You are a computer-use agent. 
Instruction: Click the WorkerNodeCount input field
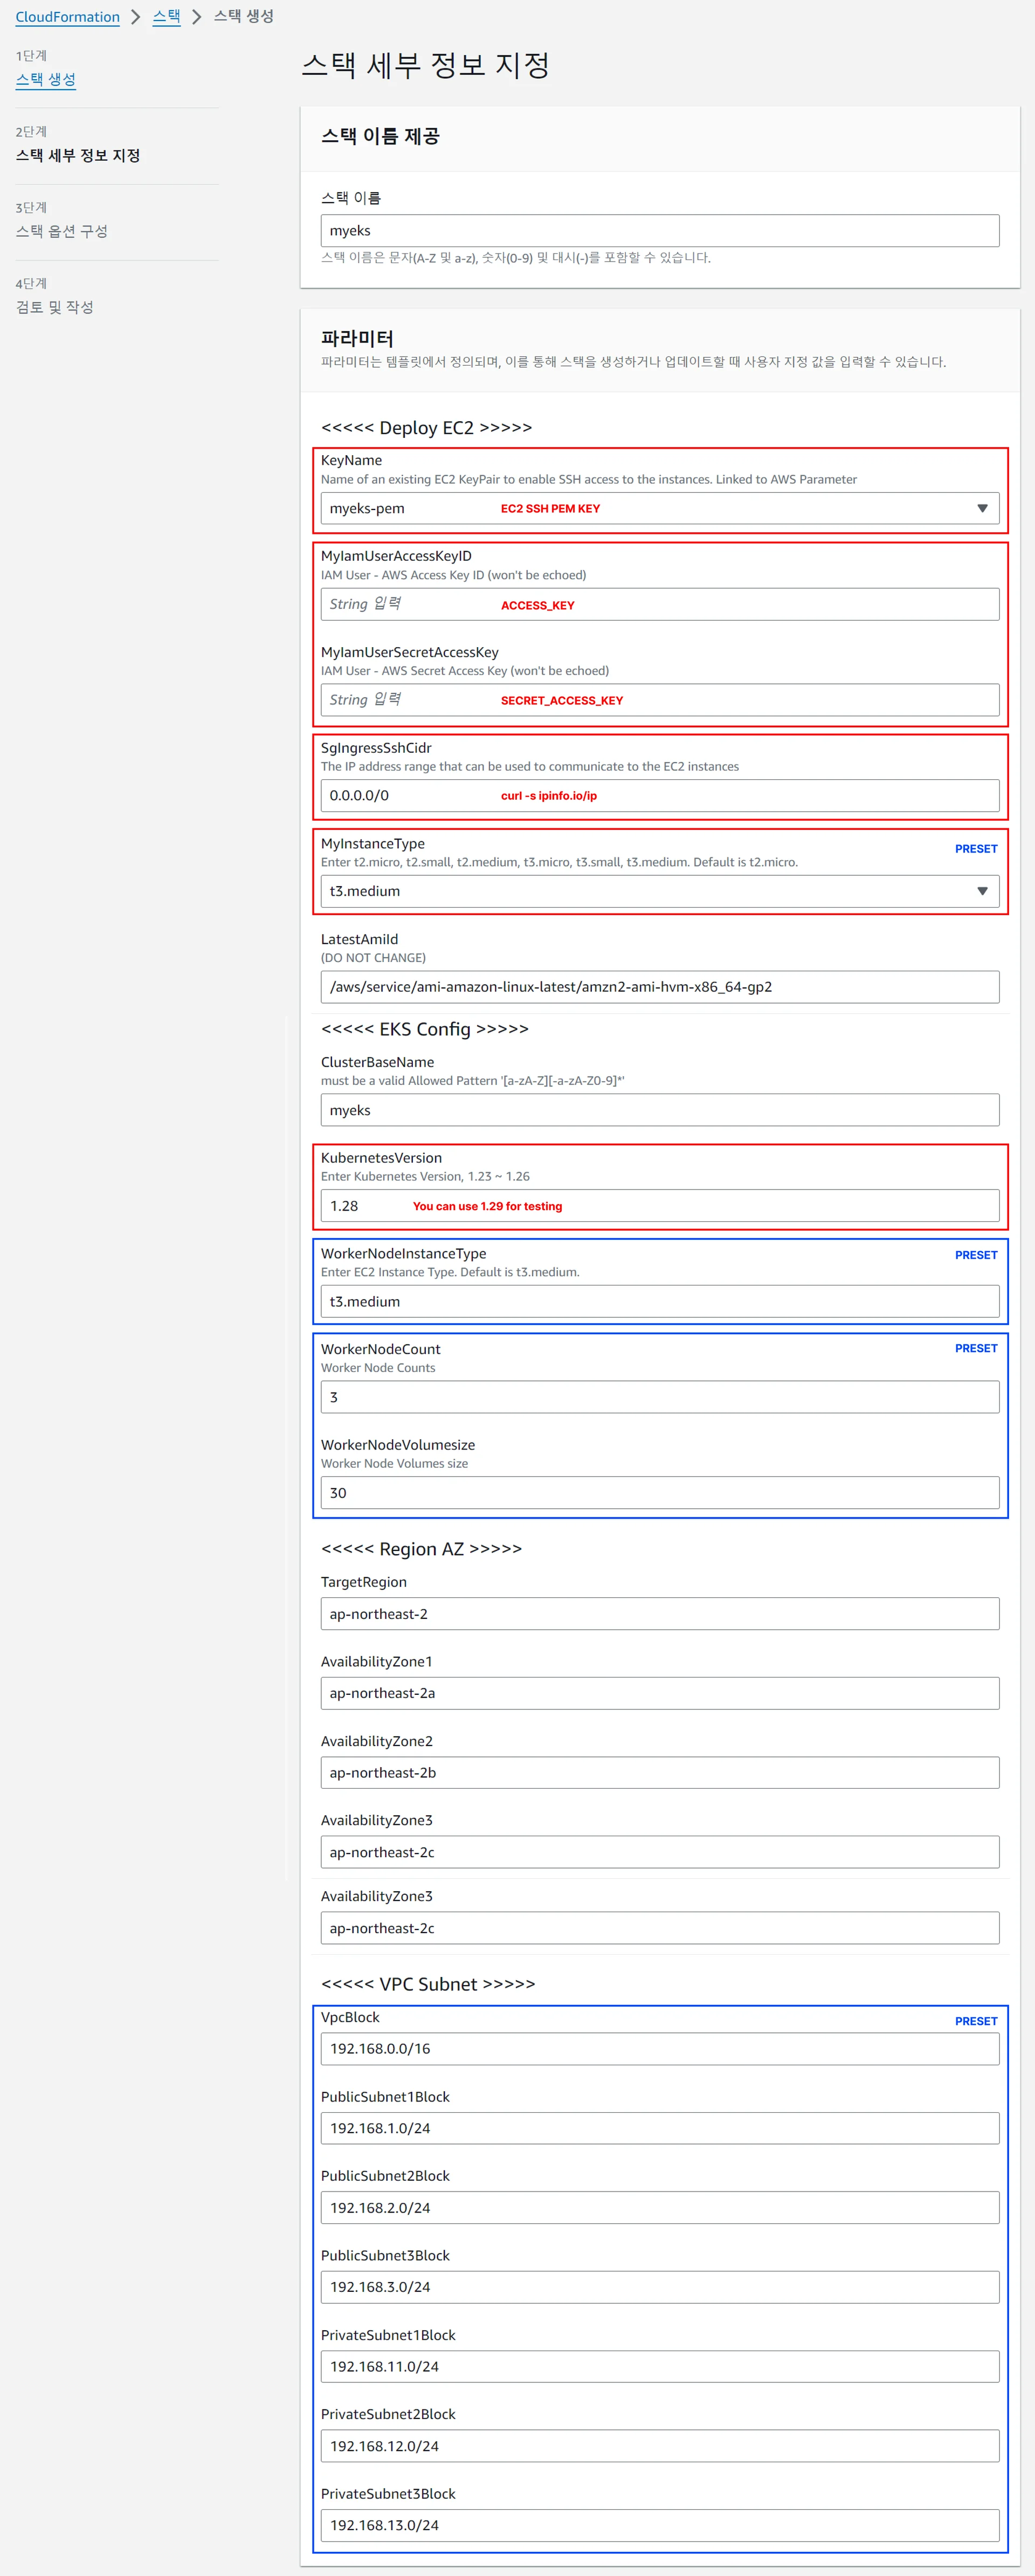pyautogui.click(x=659, y=1397)
